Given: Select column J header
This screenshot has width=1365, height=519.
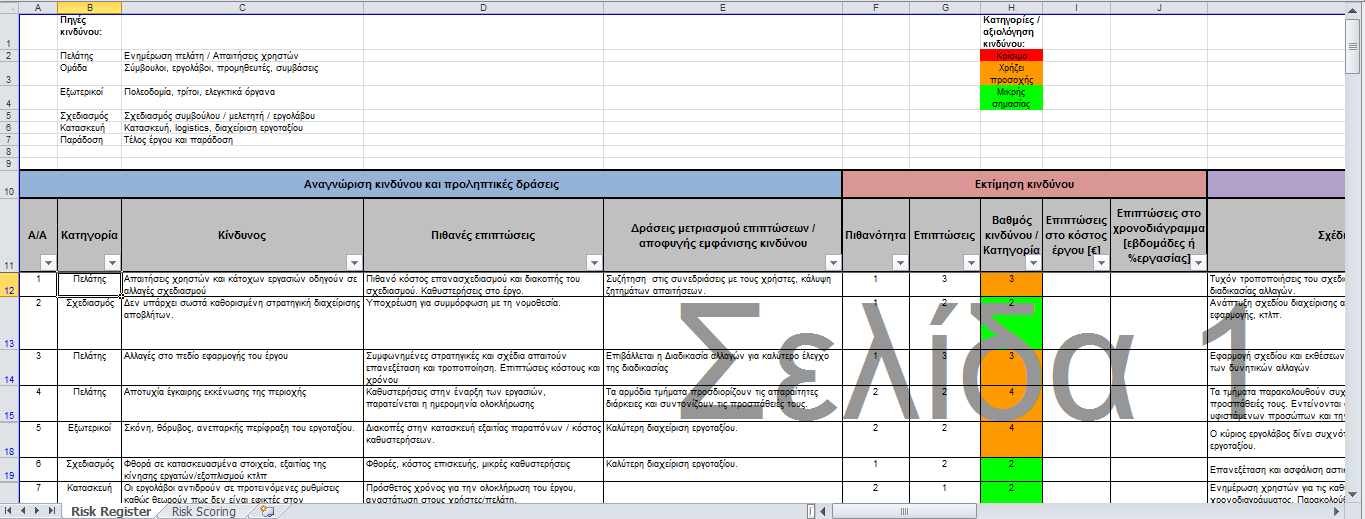Looking at the screenshot, I should (x=1158, y=7).
